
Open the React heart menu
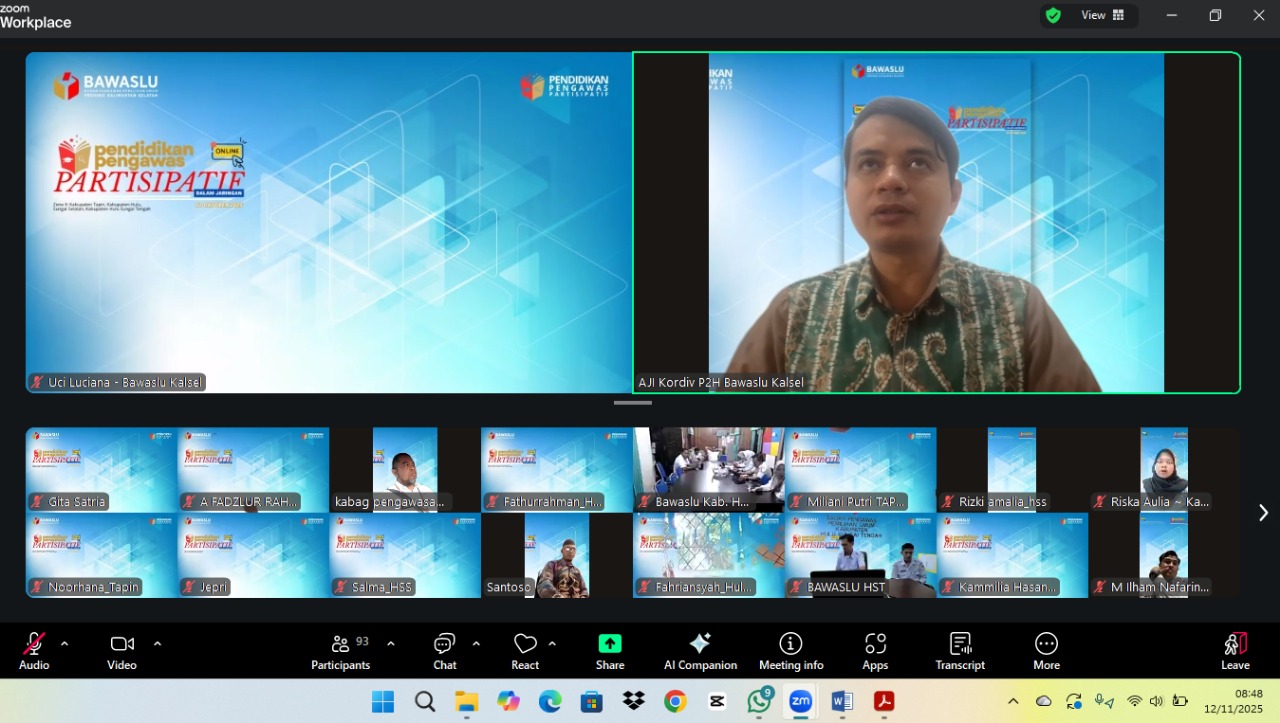click(x=525, y=651)
